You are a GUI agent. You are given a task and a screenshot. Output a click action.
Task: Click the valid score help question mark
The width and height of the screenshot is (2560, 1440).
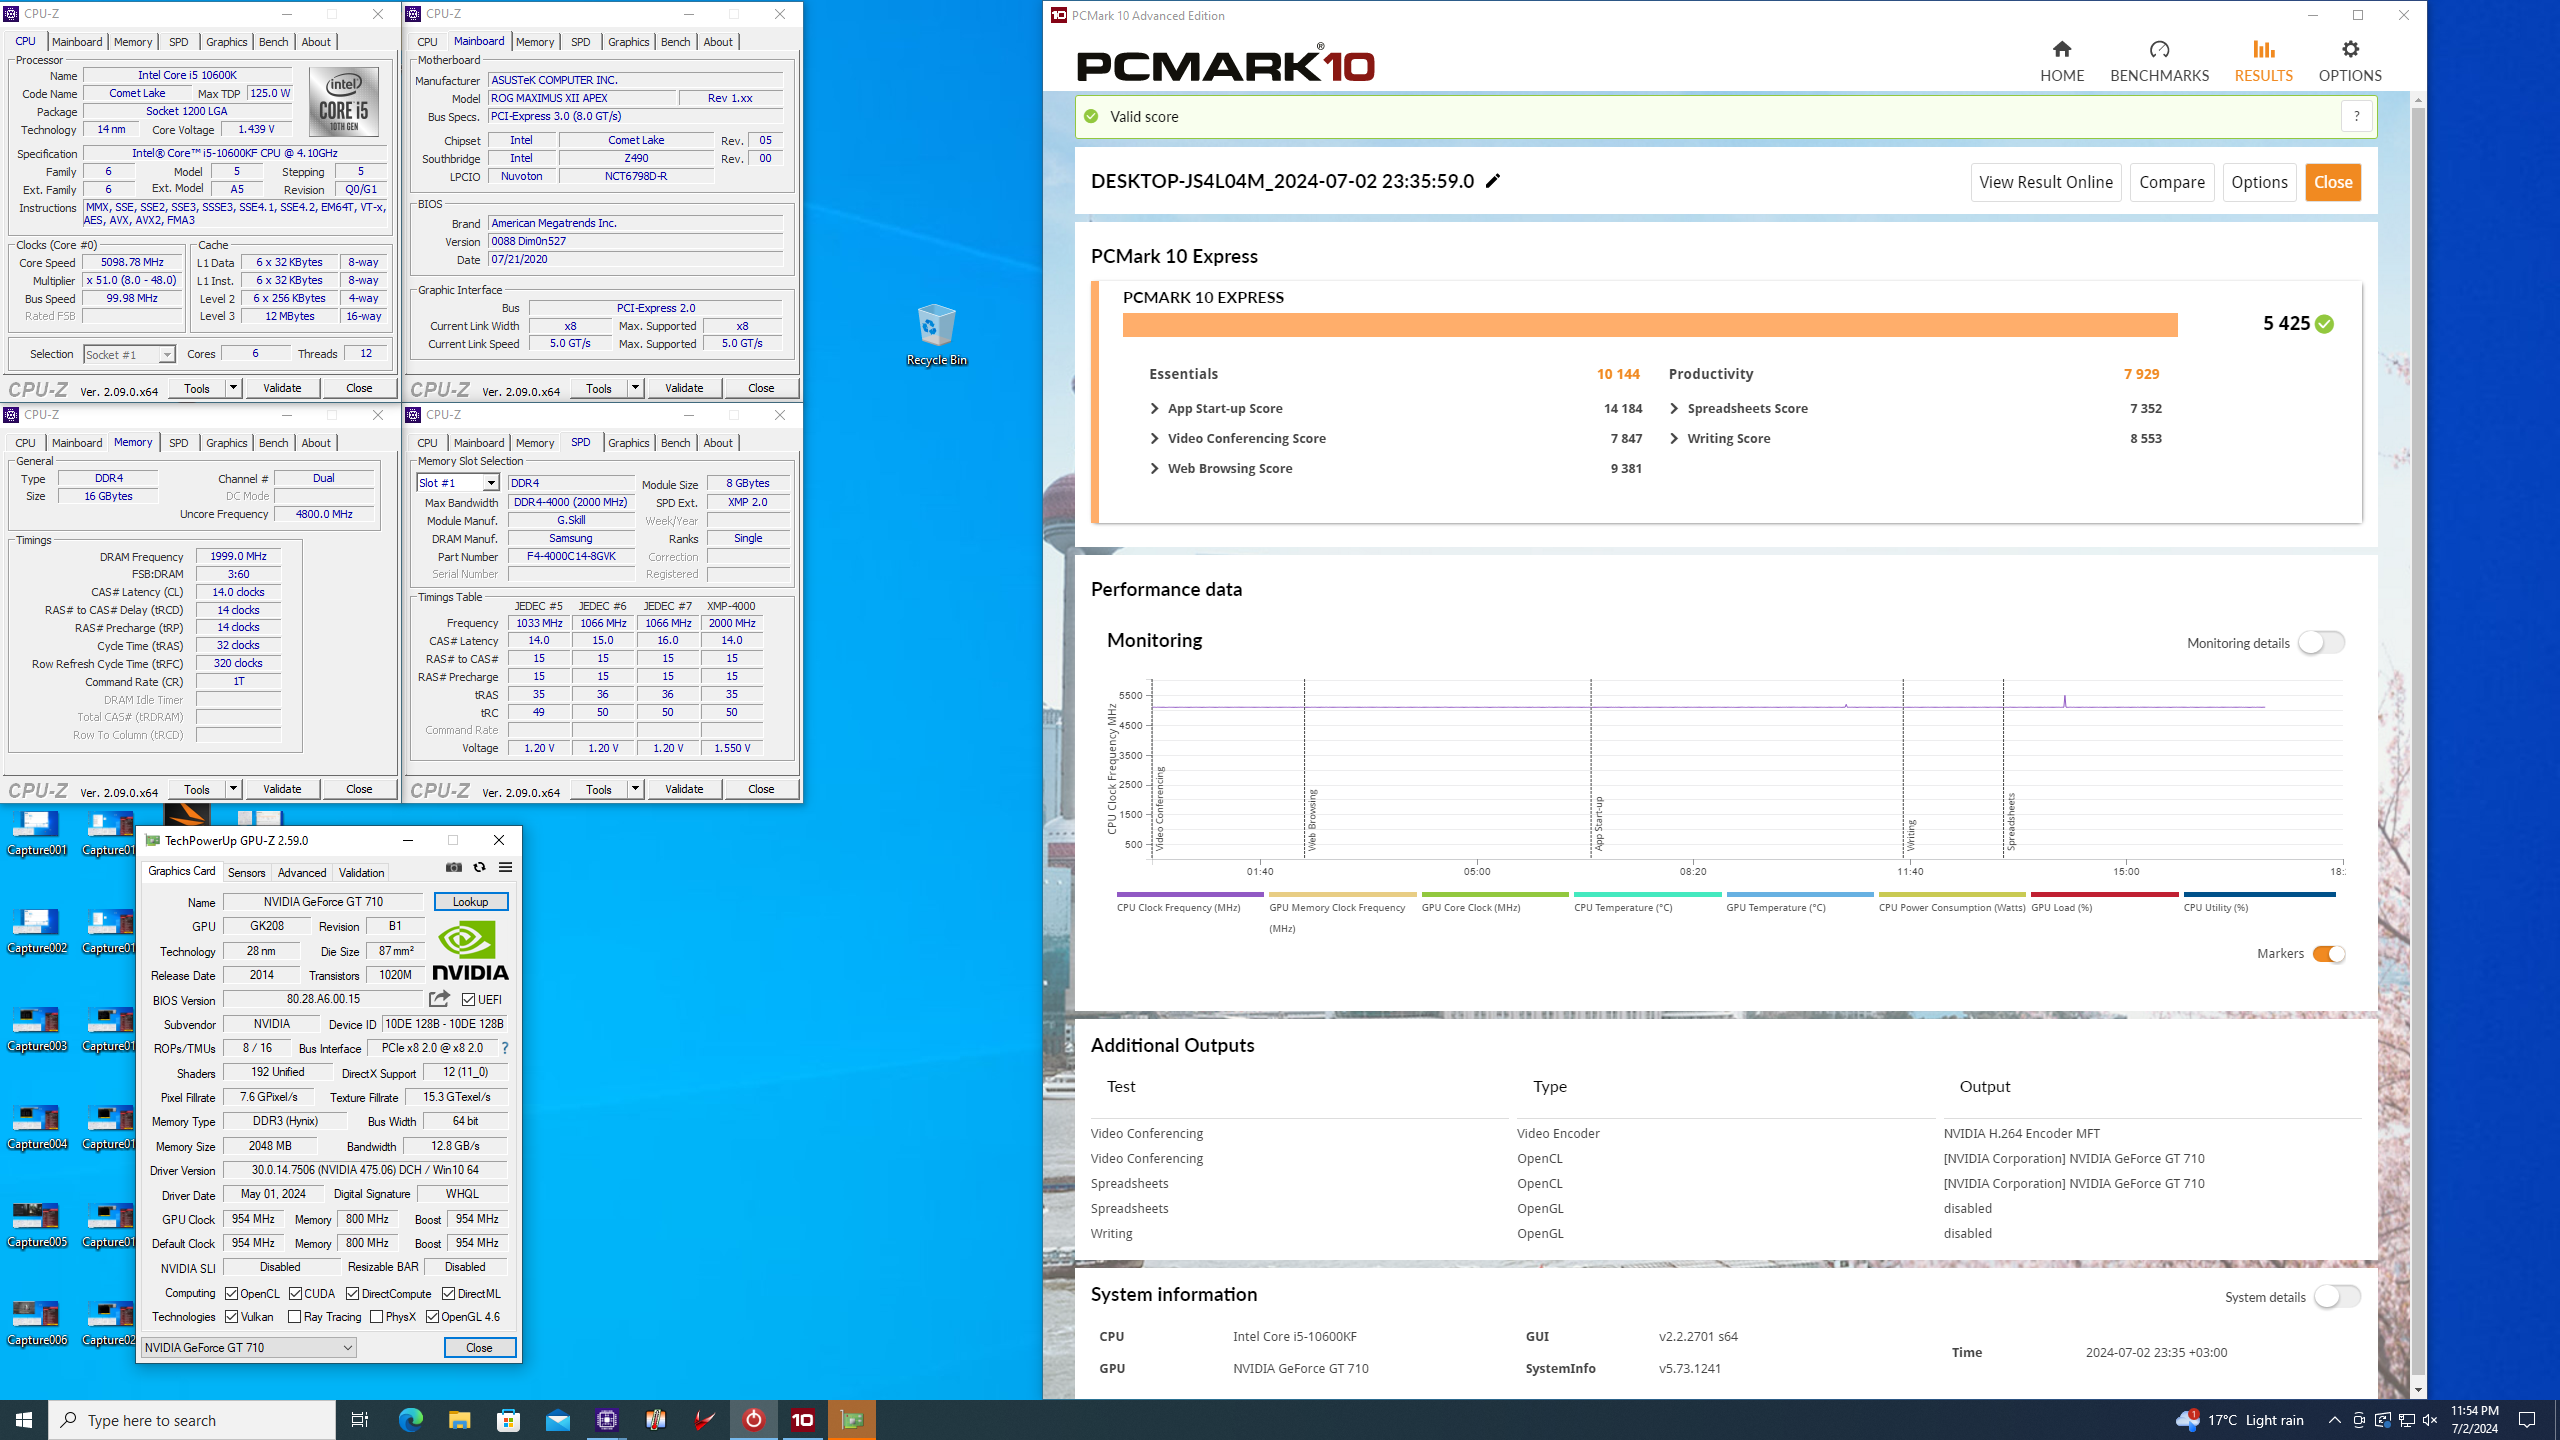pos(2356,116)
